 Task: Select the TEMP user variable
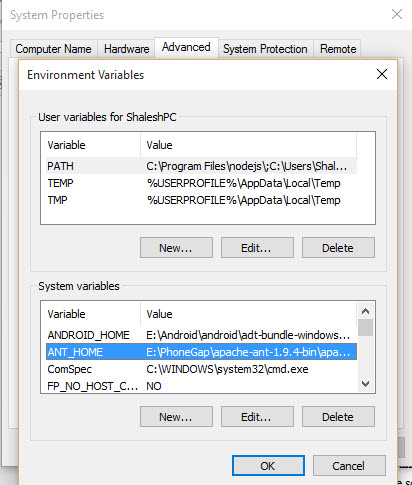point(201,183)
